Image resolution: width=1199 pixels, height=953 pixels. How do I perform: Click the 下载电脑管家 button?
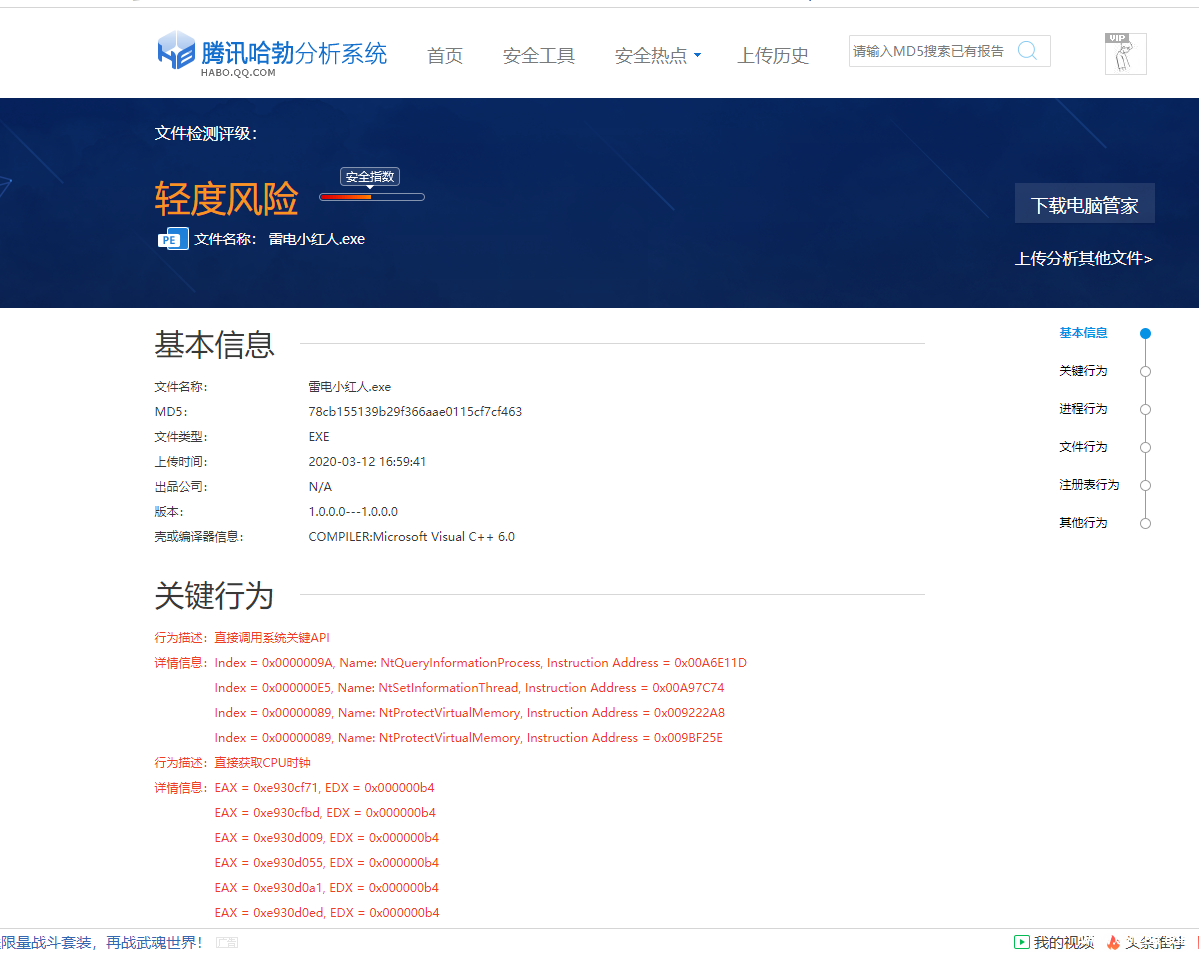pos(1084,205)
